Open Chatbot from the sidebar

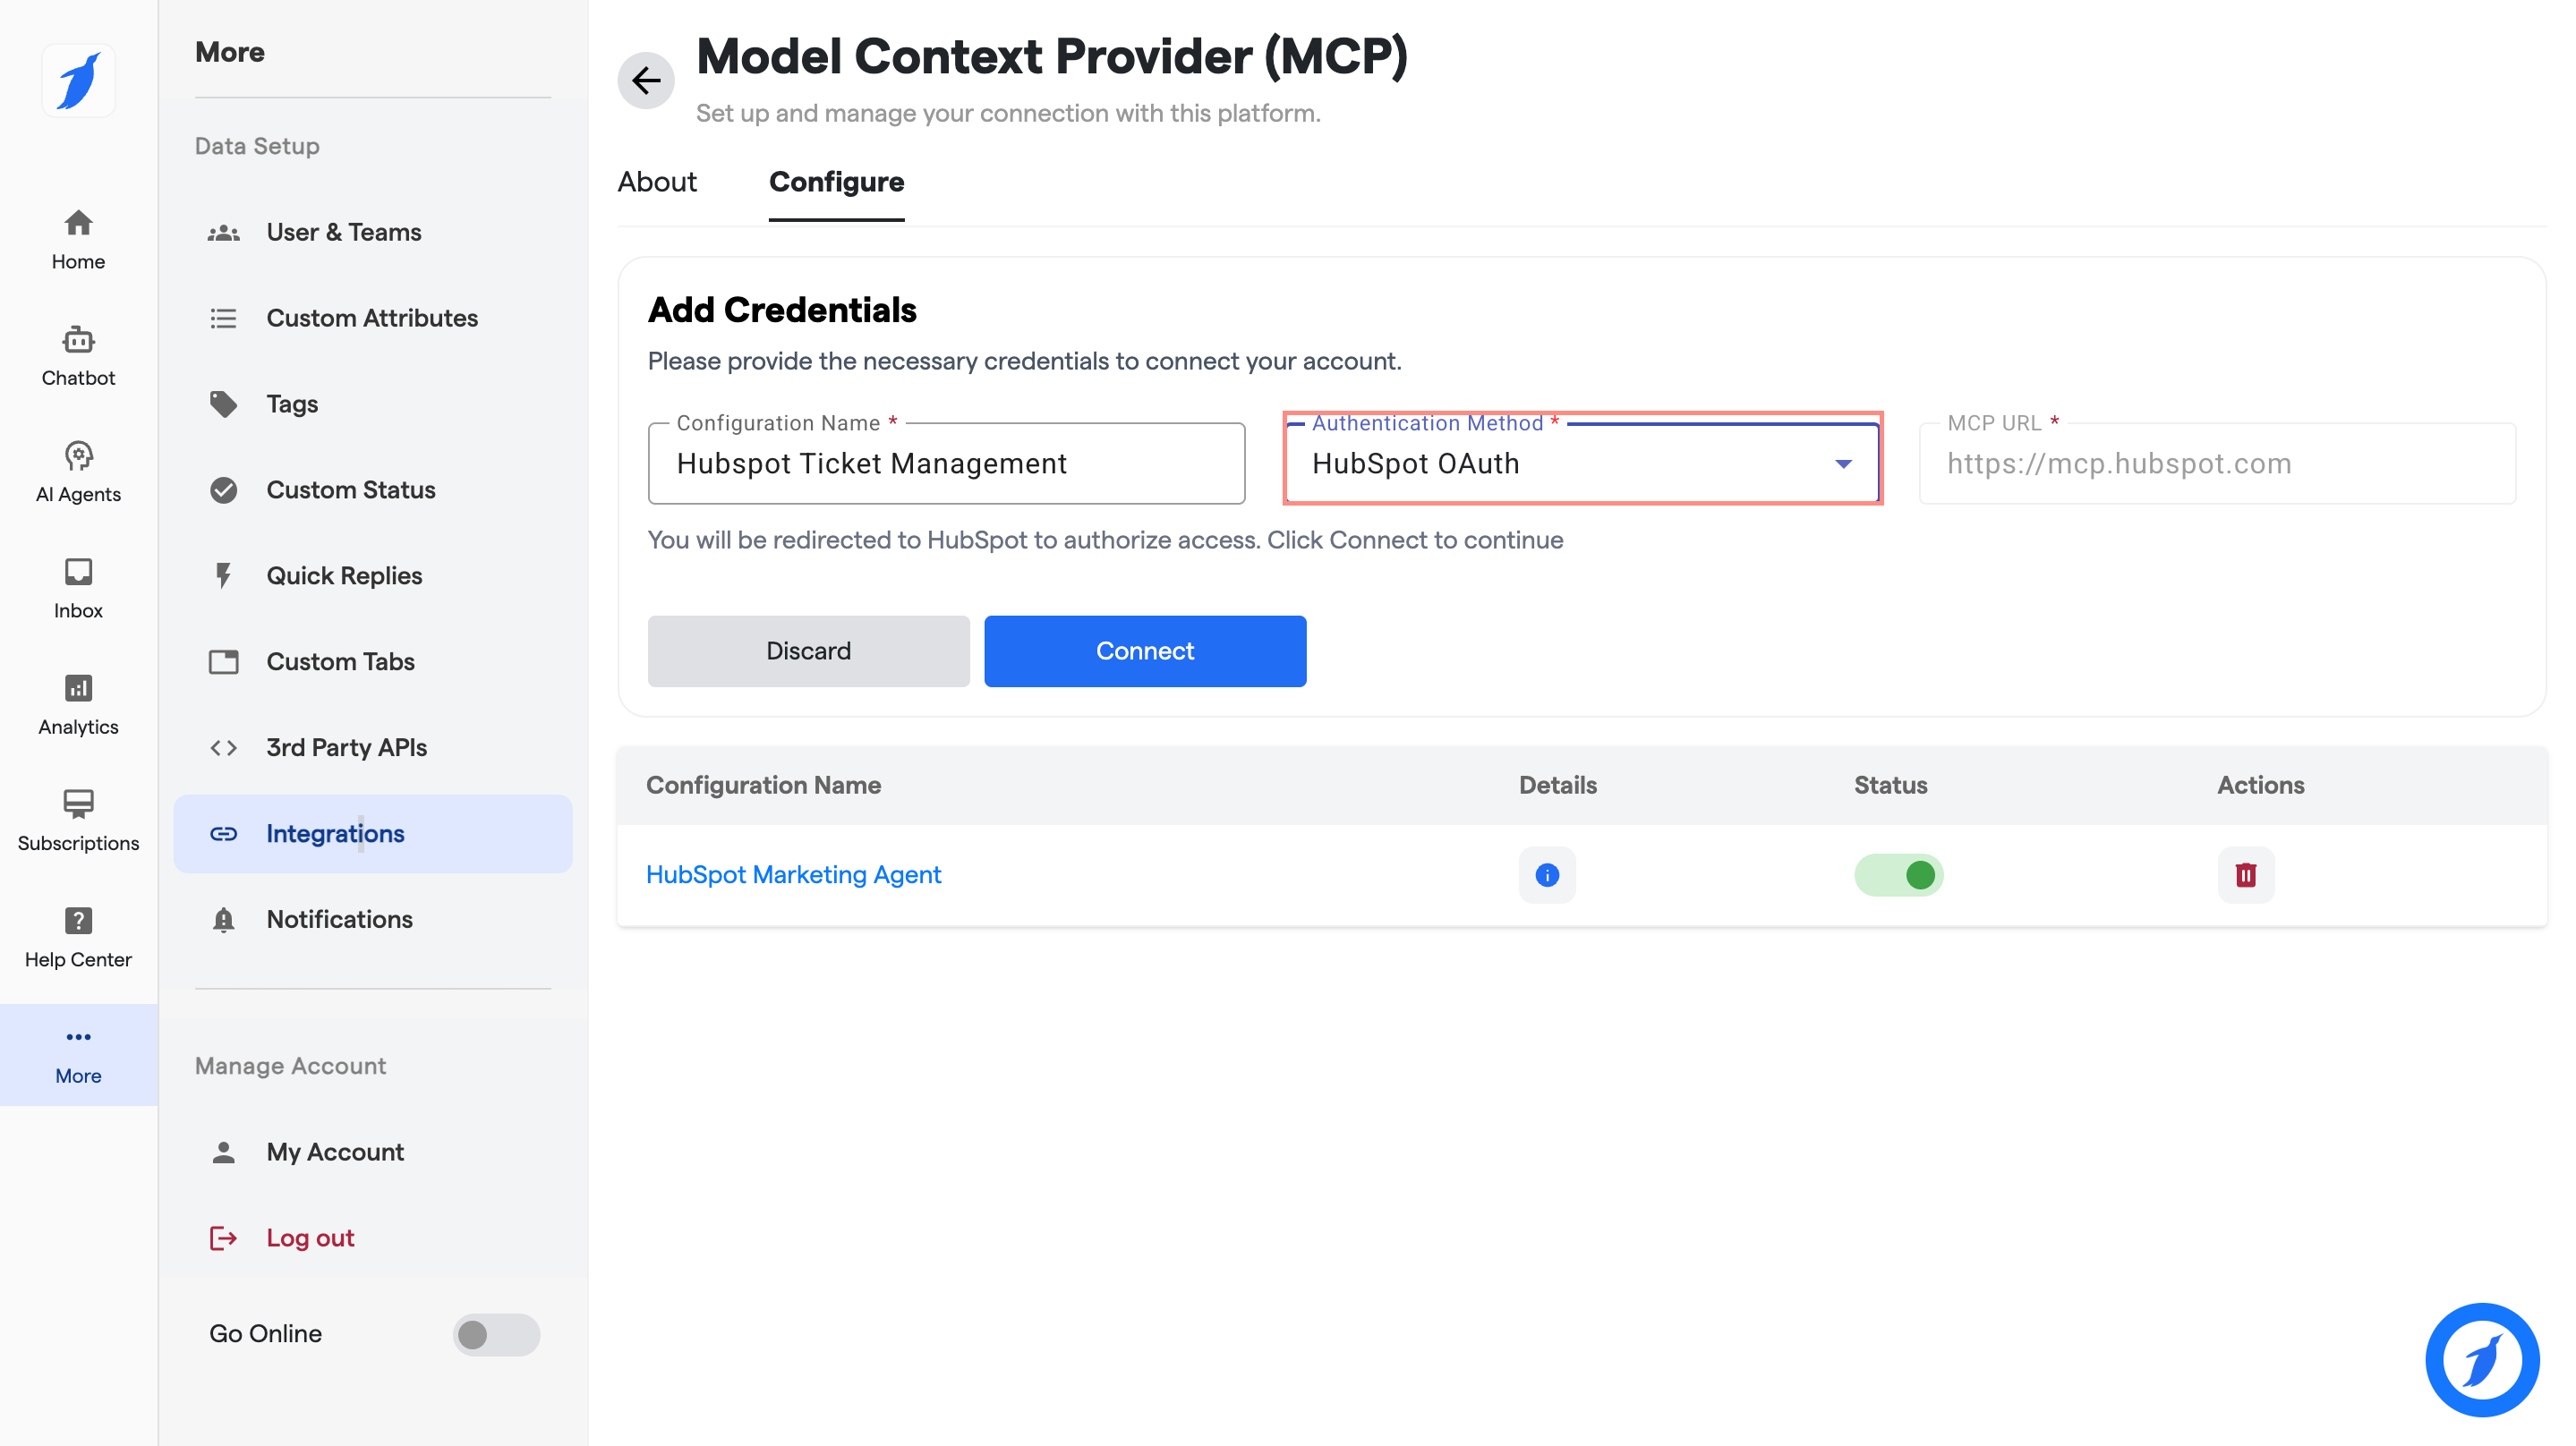coord(78,356)
